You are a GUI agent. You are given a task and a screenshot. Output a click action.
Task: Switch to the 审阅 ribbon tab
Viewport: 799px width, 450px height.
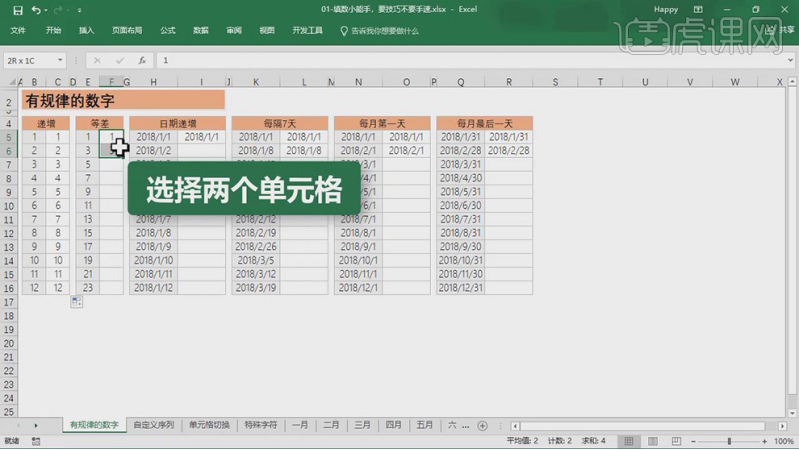(234, 31)
